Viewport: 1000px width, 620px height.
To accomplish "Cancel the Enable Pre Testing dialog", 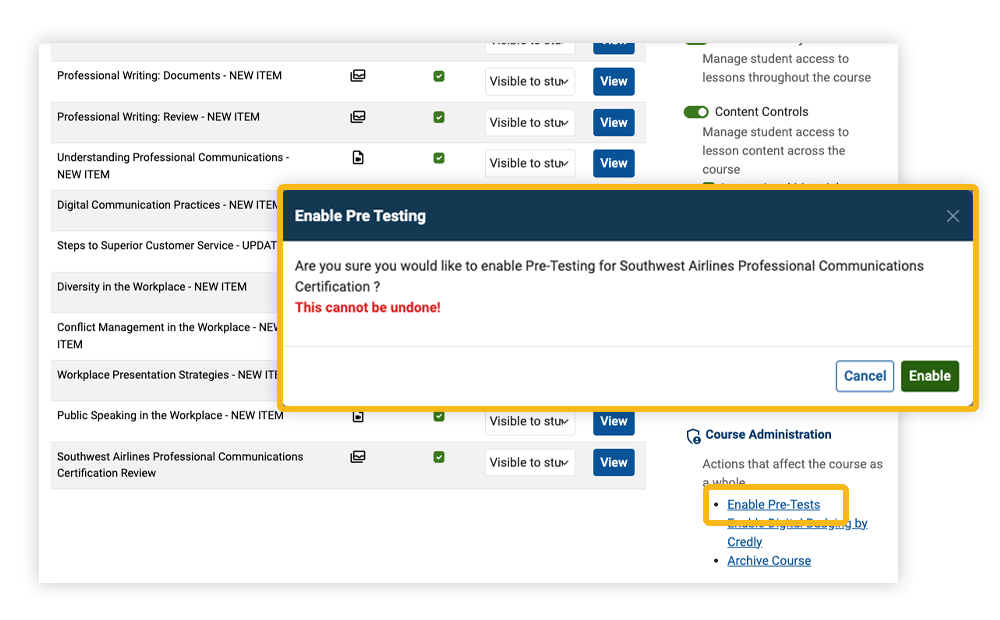I will point(864,376).
